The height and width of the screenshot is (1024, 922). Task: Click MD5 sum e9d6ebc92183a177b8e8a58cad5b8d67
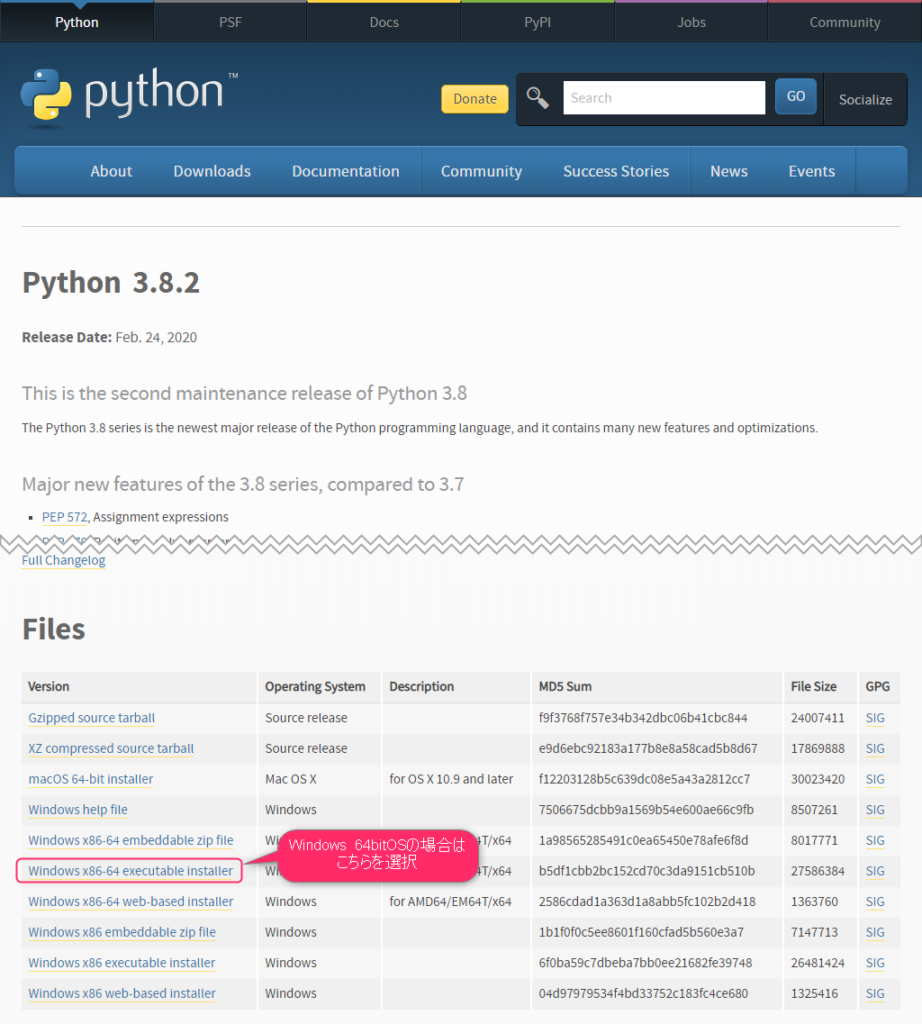(x=648, y=748)
